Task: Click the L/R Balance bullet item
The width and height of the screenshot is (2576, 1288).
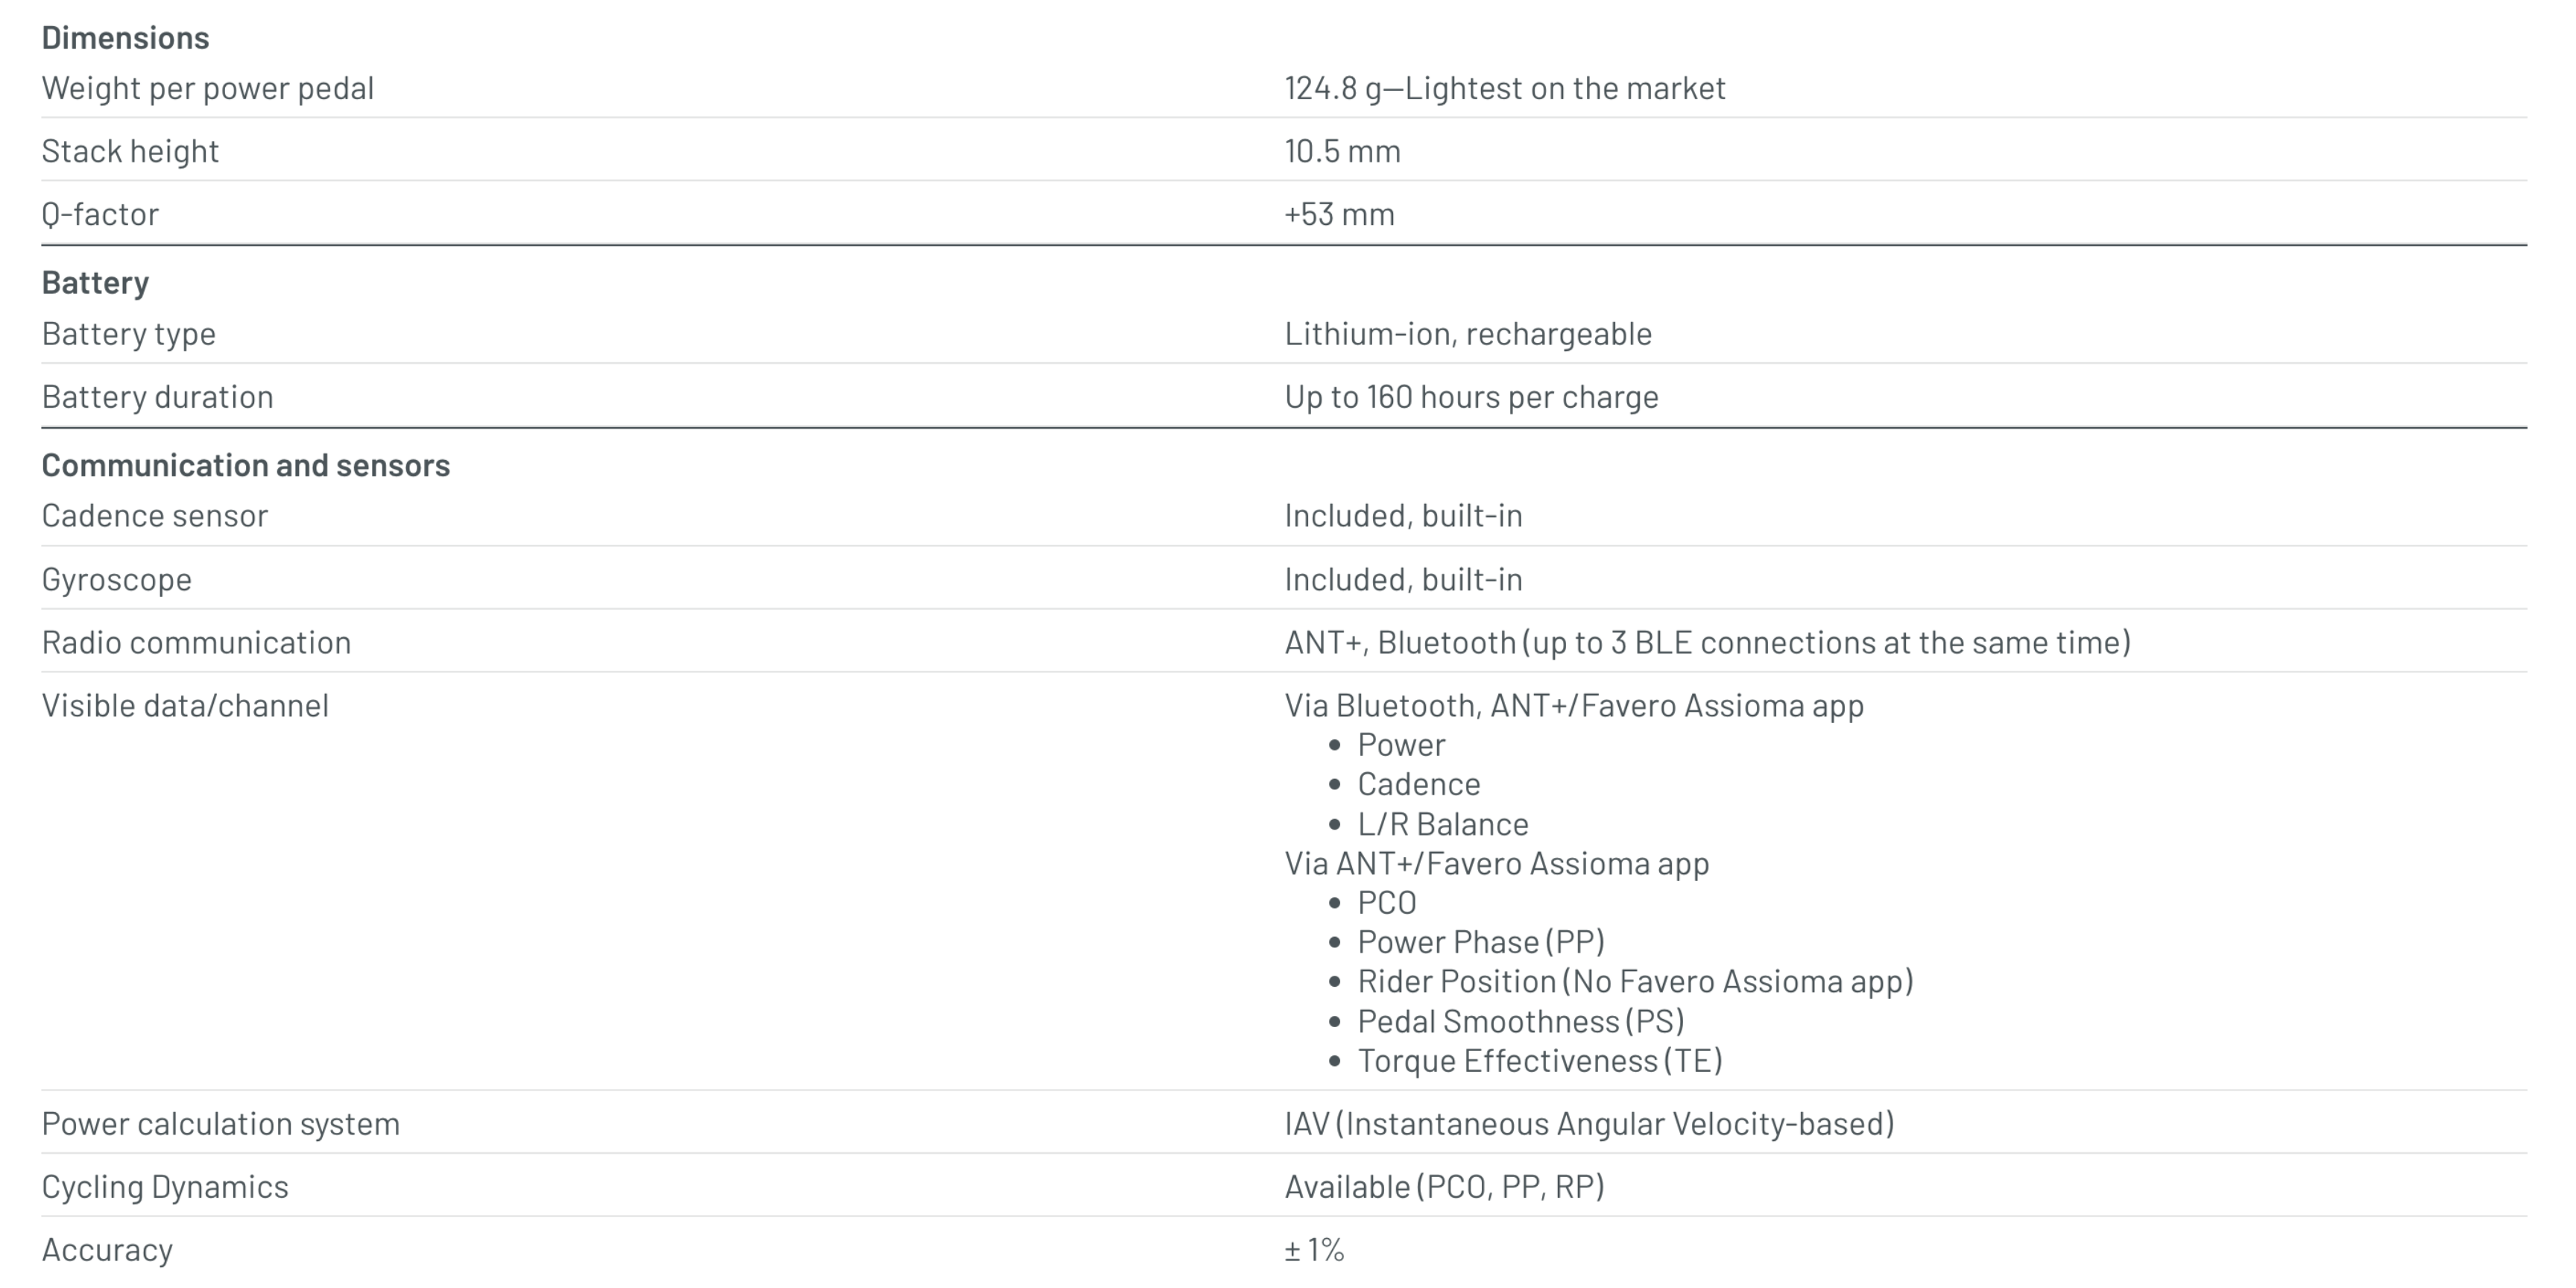Action: (1442, 824)
